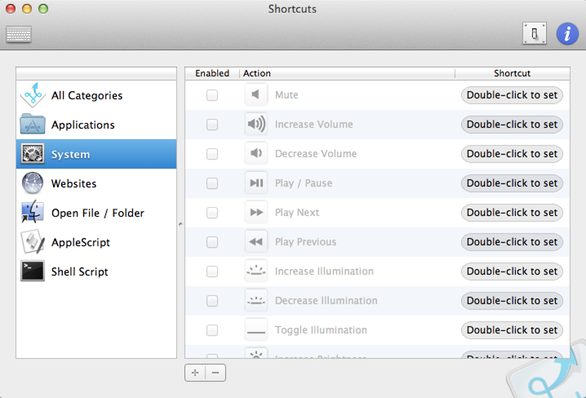The height and width of the screenshot is (398, 586).
Task: Enable the Decrease Volume checkbox
Action: coord(212,154)
